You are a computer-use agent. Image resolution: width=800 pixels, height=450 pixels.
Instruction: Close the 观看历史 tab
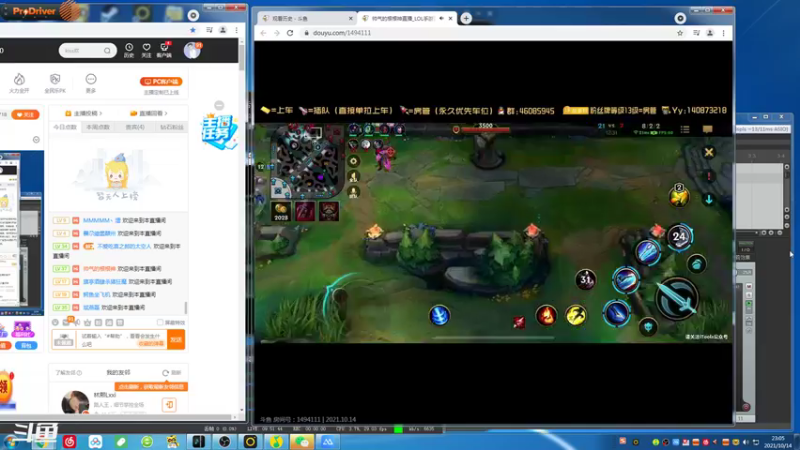[351, 18]
